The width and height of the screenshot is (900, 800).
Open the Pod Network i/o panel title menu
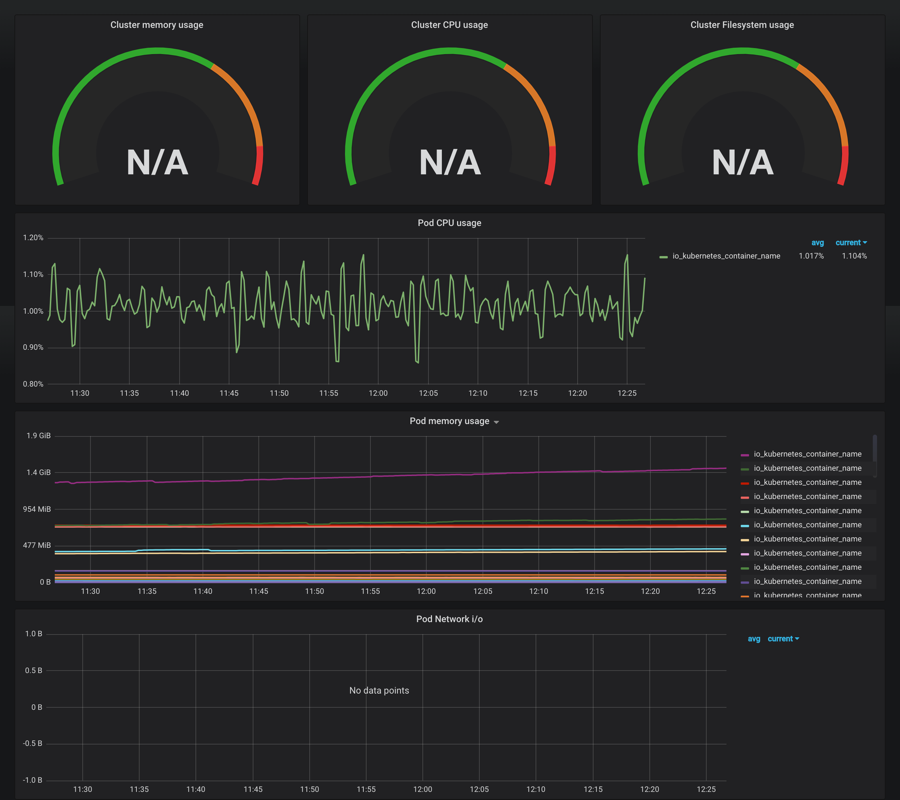449,619
